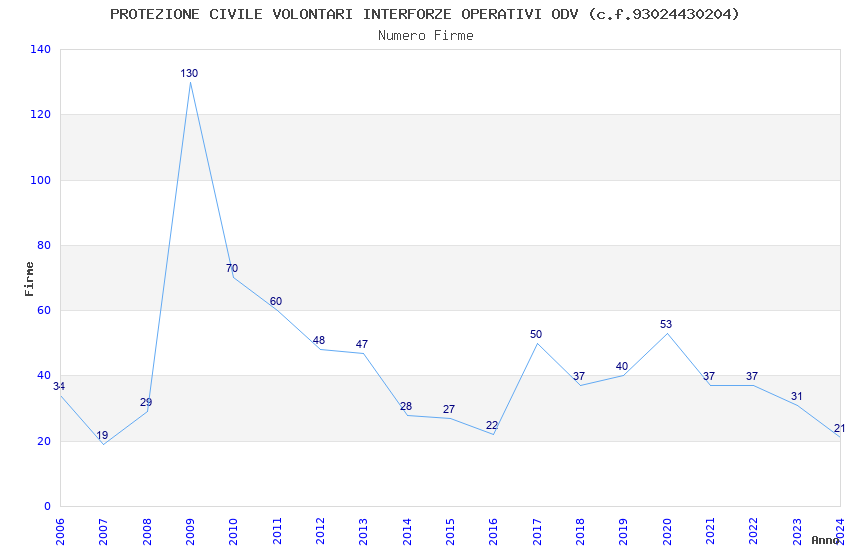Click the 2022 year tick label
Viewport: 850px width, 550px height.
(x=754, y=531)
